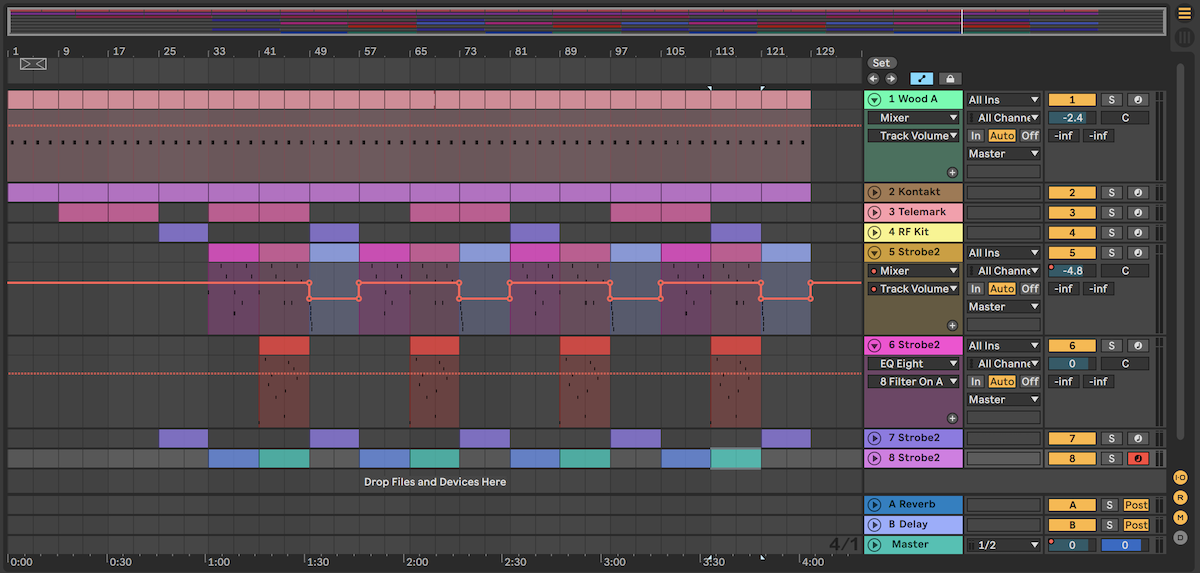Toggle the I-O section show button
Screen dimensions: 1200x573
point(1180,478)
